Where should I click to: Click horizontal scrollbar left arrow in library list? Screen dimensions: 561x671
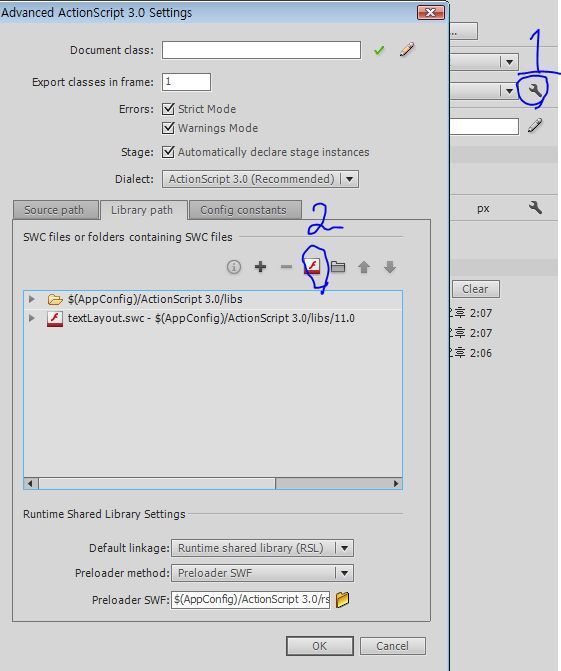tap(30, 484)
